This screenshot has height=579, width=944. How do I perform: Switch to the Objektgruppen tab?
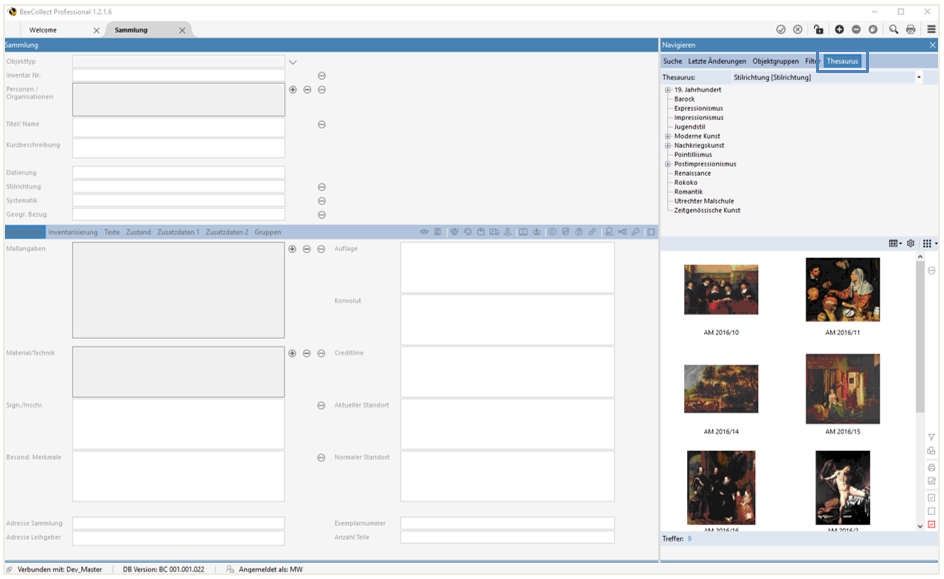point(775,61)
